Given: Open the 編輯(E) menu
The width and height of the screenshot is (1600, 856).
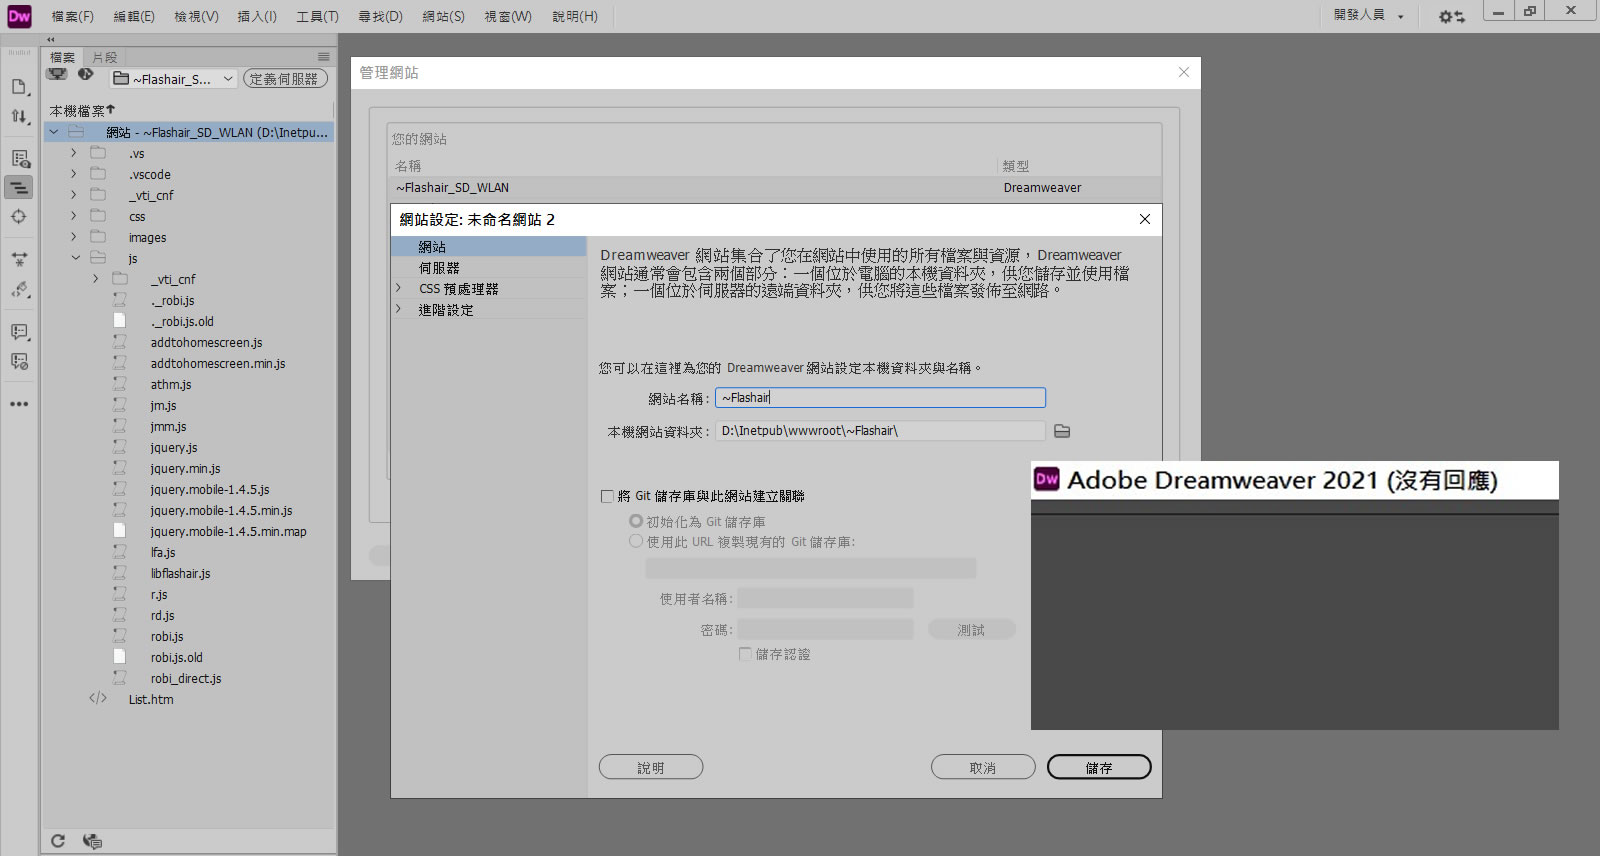Looking at the screenshot, I should (x=134, y=16).
